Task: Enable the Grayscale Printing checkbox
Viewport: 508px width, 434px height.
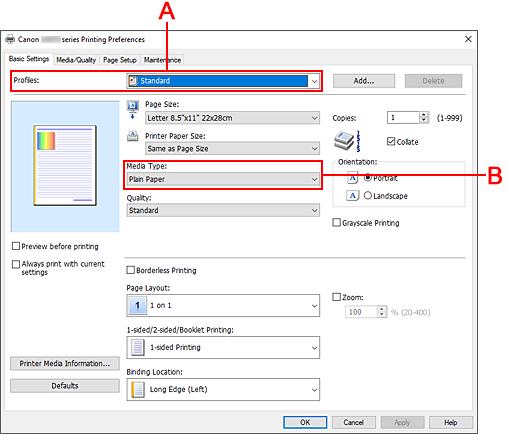Action: point(337,223)
